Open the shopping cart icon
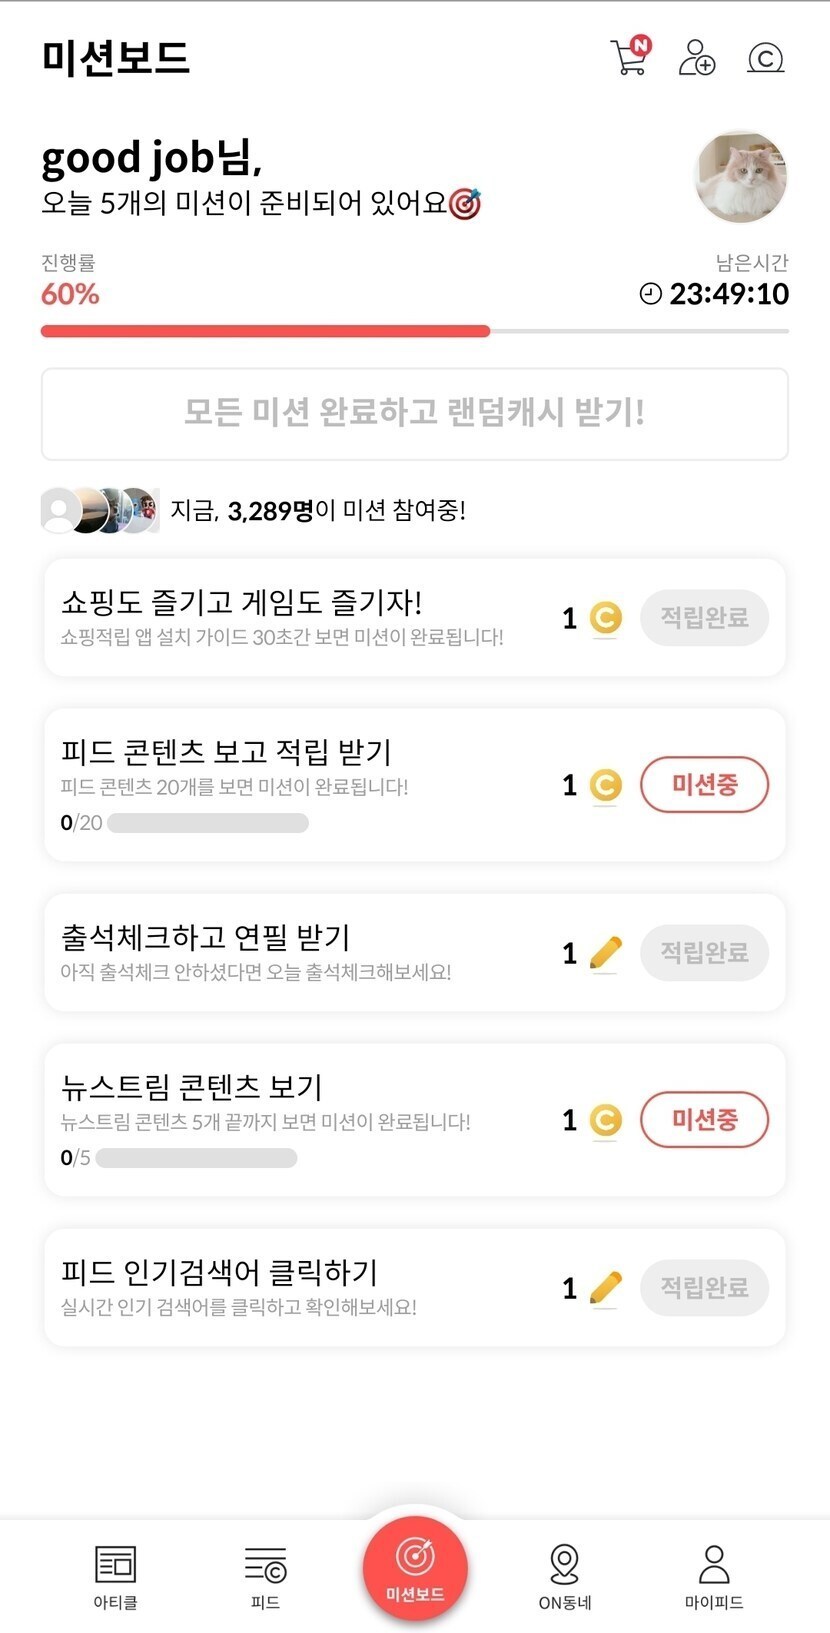 coord(629,57)
